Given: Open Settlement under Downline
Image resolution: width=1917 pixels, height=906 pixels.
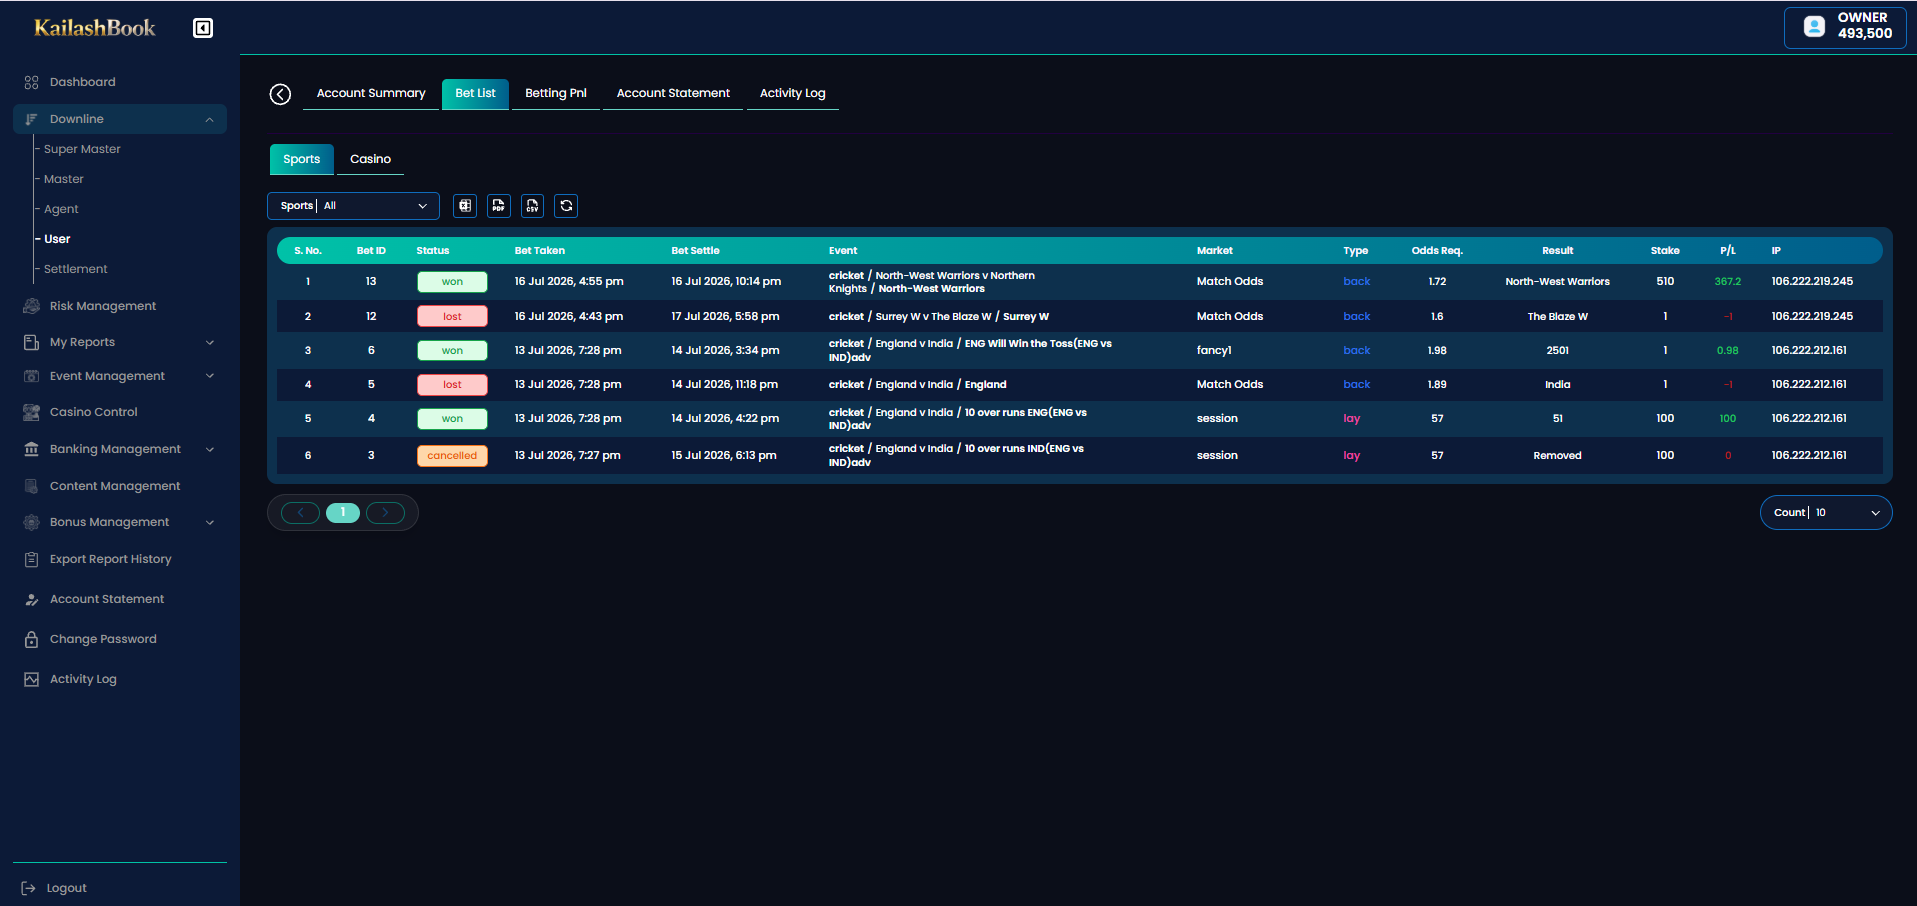Looking at the screenshot, I should [x=76, y=269].
